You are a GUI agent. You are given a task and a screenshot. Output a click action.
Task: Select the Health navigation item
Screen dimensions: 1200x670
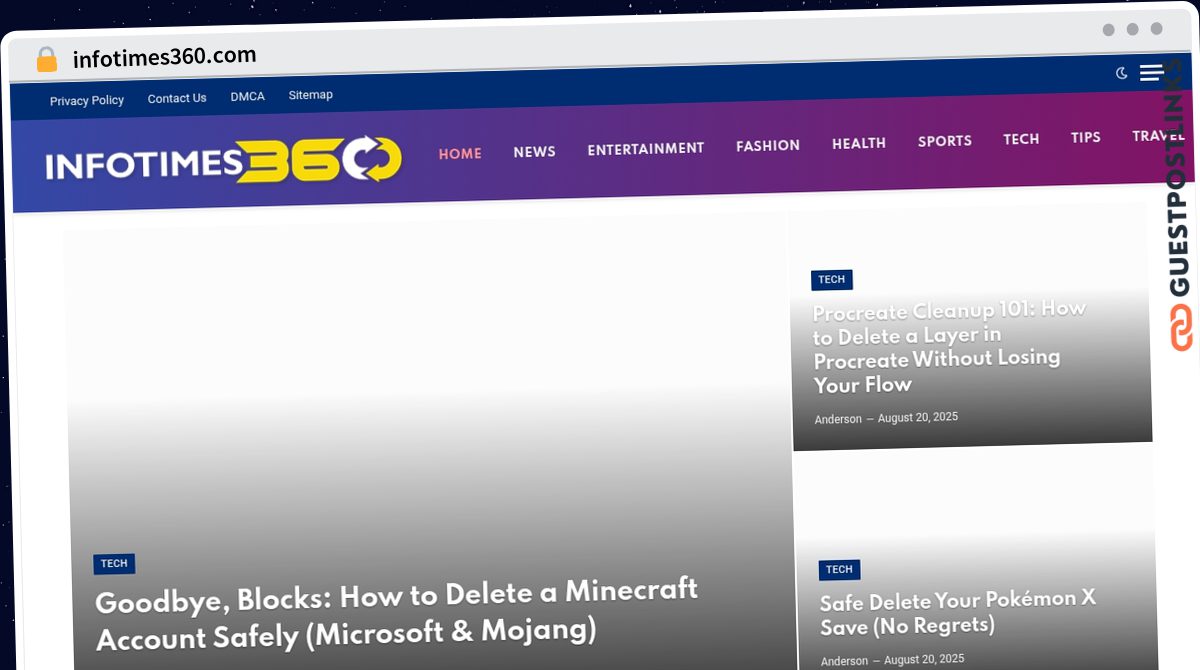[x=858, y=144]
